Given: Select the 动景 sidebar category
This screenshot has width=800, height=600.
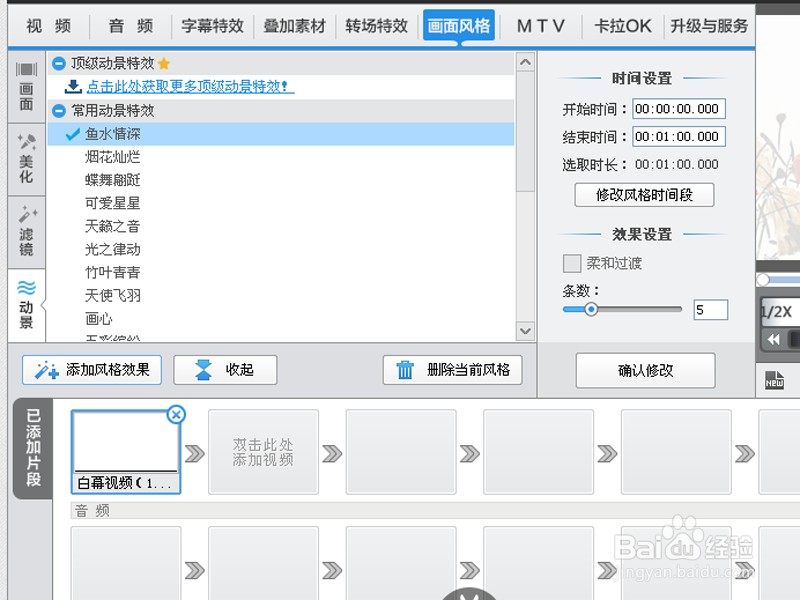Looking at the screenshot, I should coord(27,305).
